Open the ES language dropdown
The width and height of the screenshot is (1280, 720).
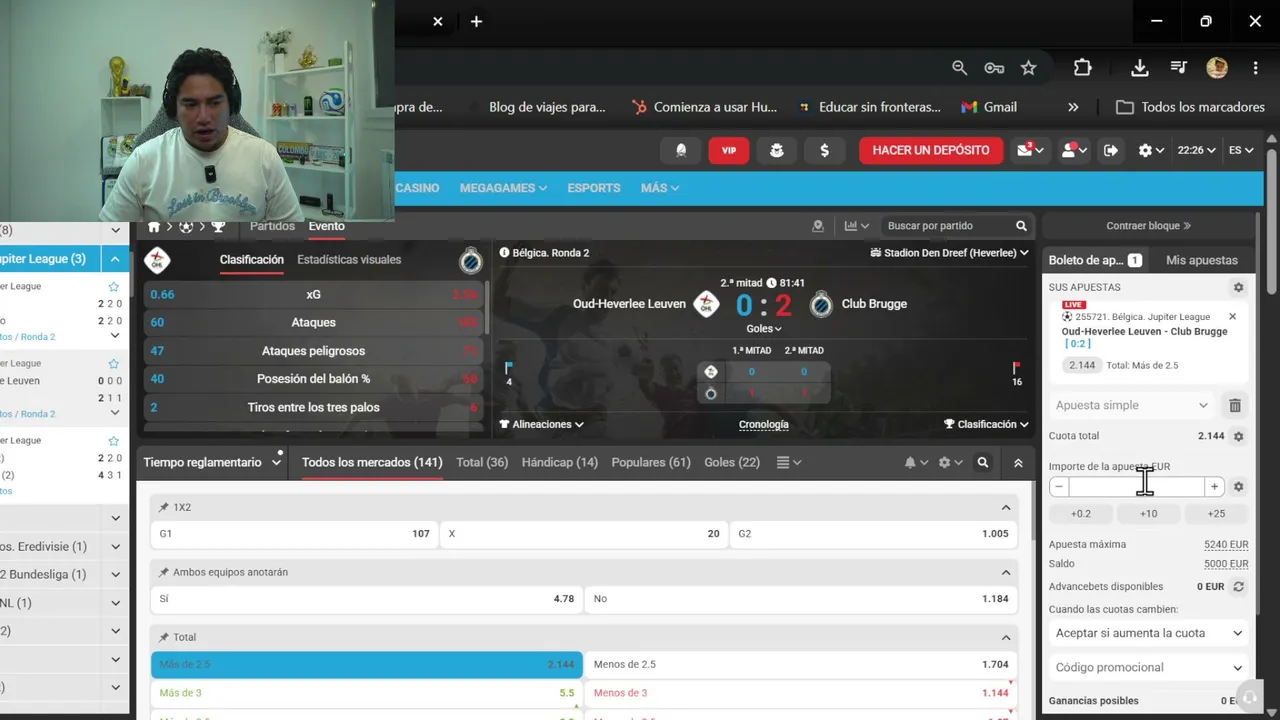[1241, 150]
